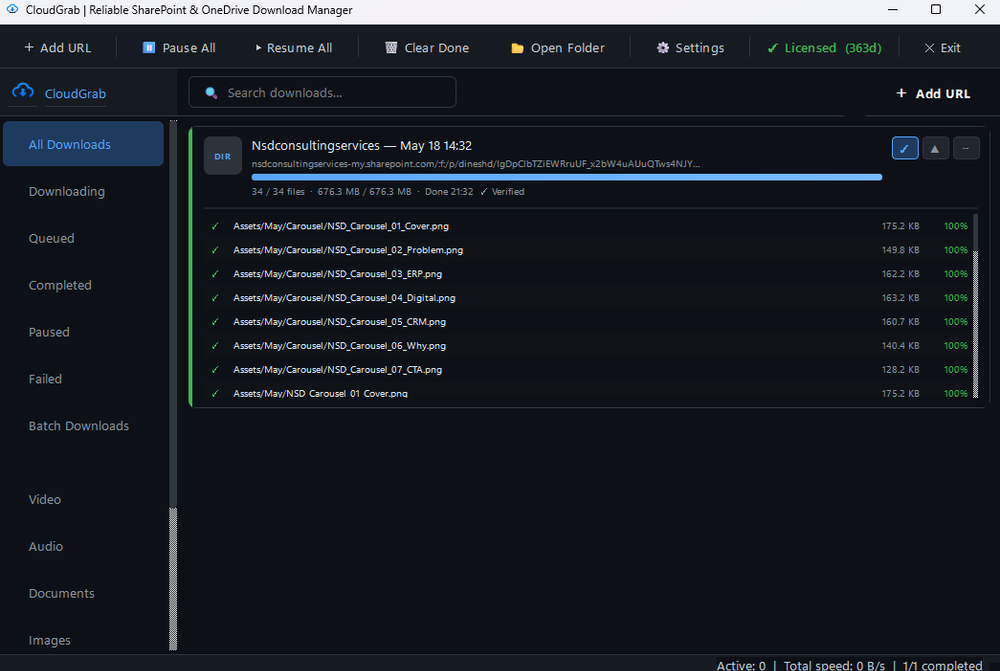Click the Pause All blue pause icon

pos(149,47)
